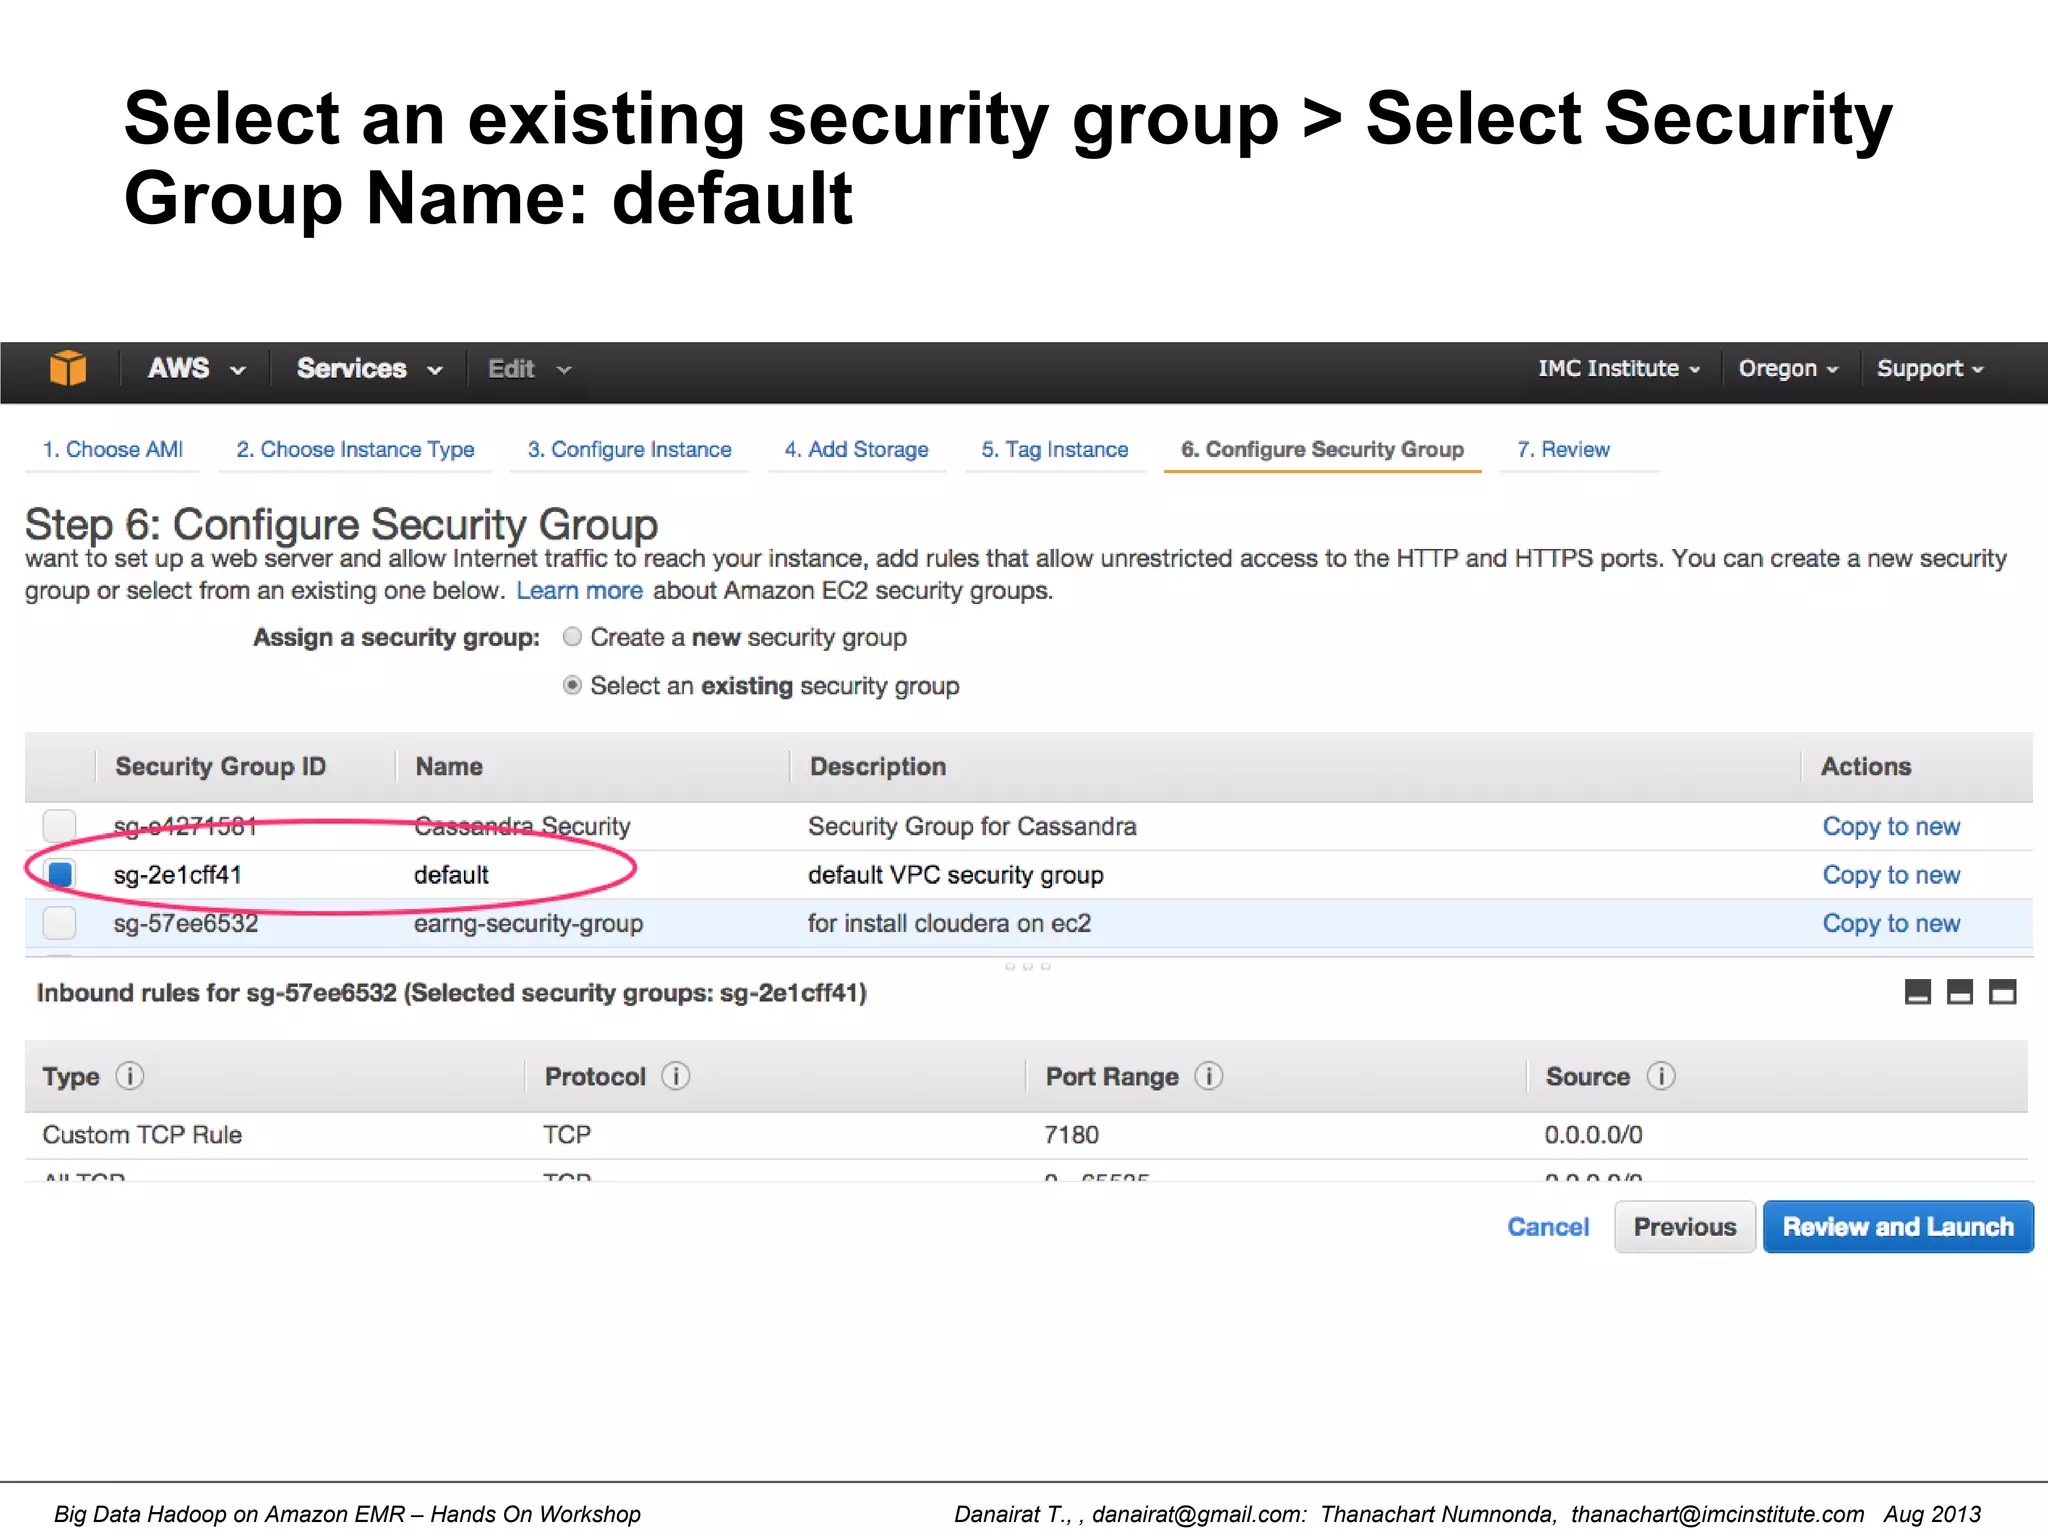The width and height of the screenshot is (2048, 1536).
Task: Click the panel resize handle dots
Action: tap(1027, 966)
